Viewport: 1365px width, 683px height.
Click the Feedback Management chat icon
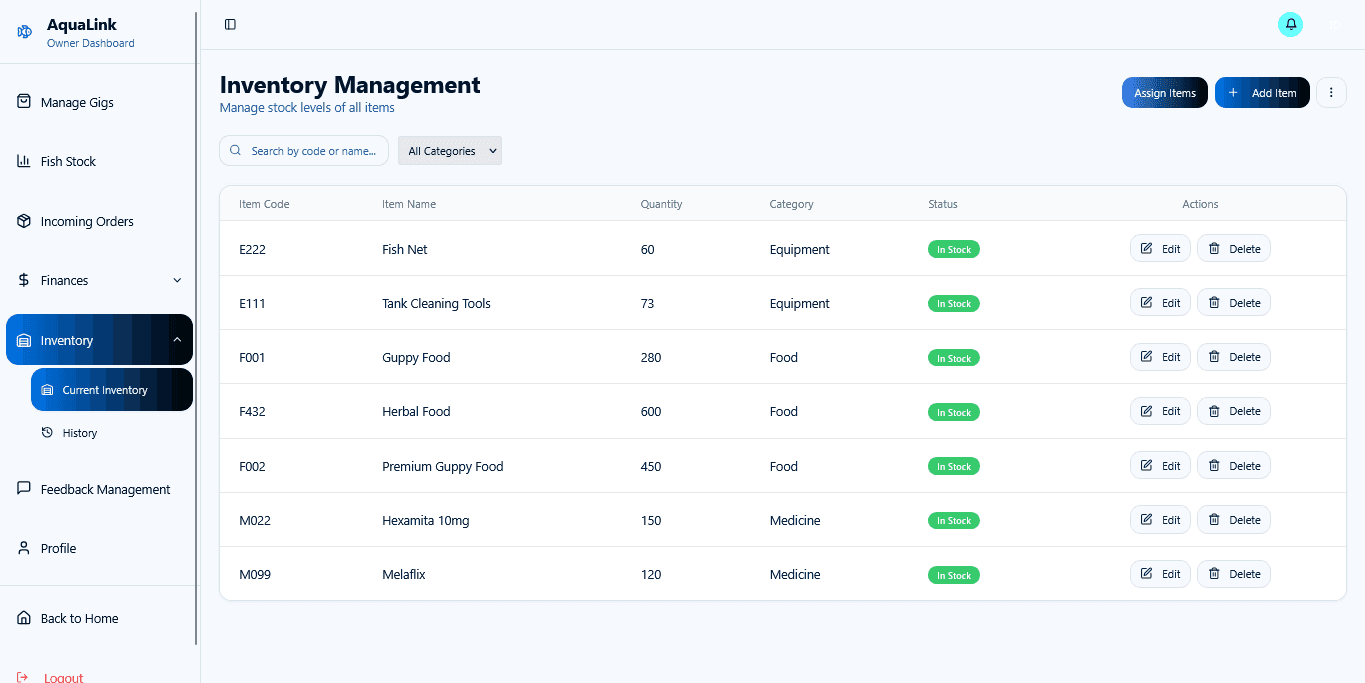(x=22, y=489)
